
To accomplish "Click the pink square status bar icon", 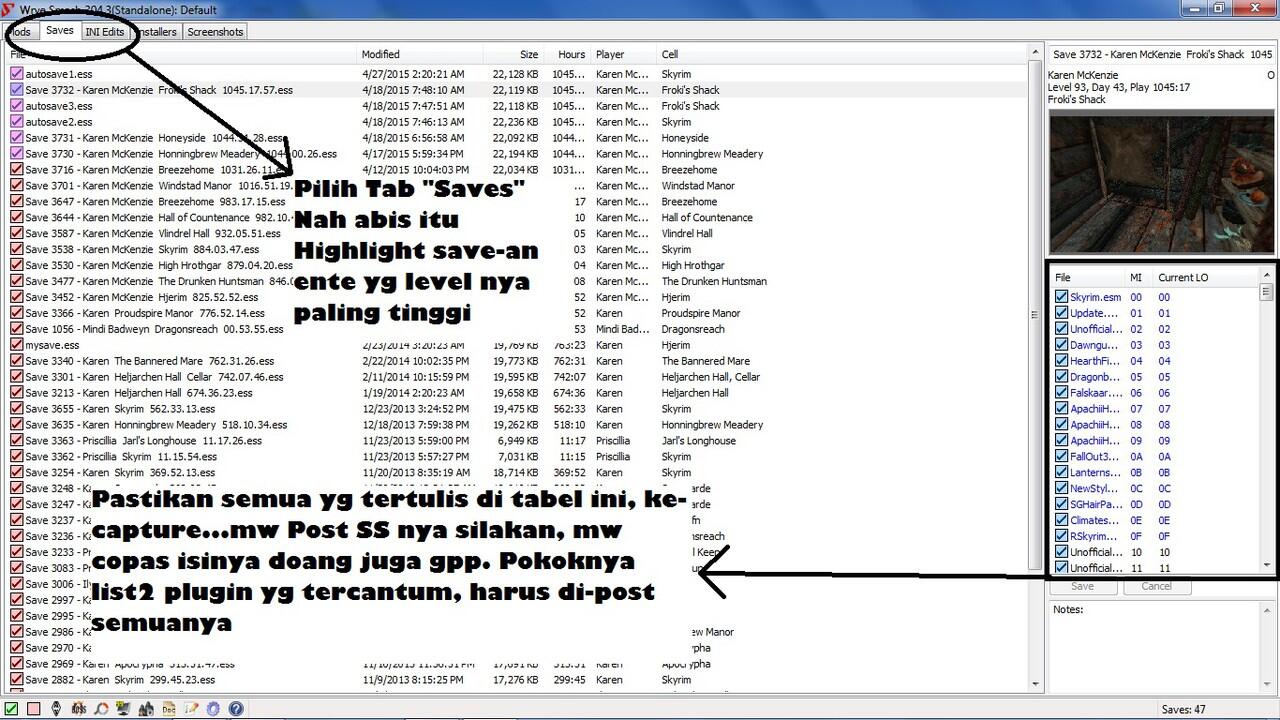I will click(x=33, y=709).
